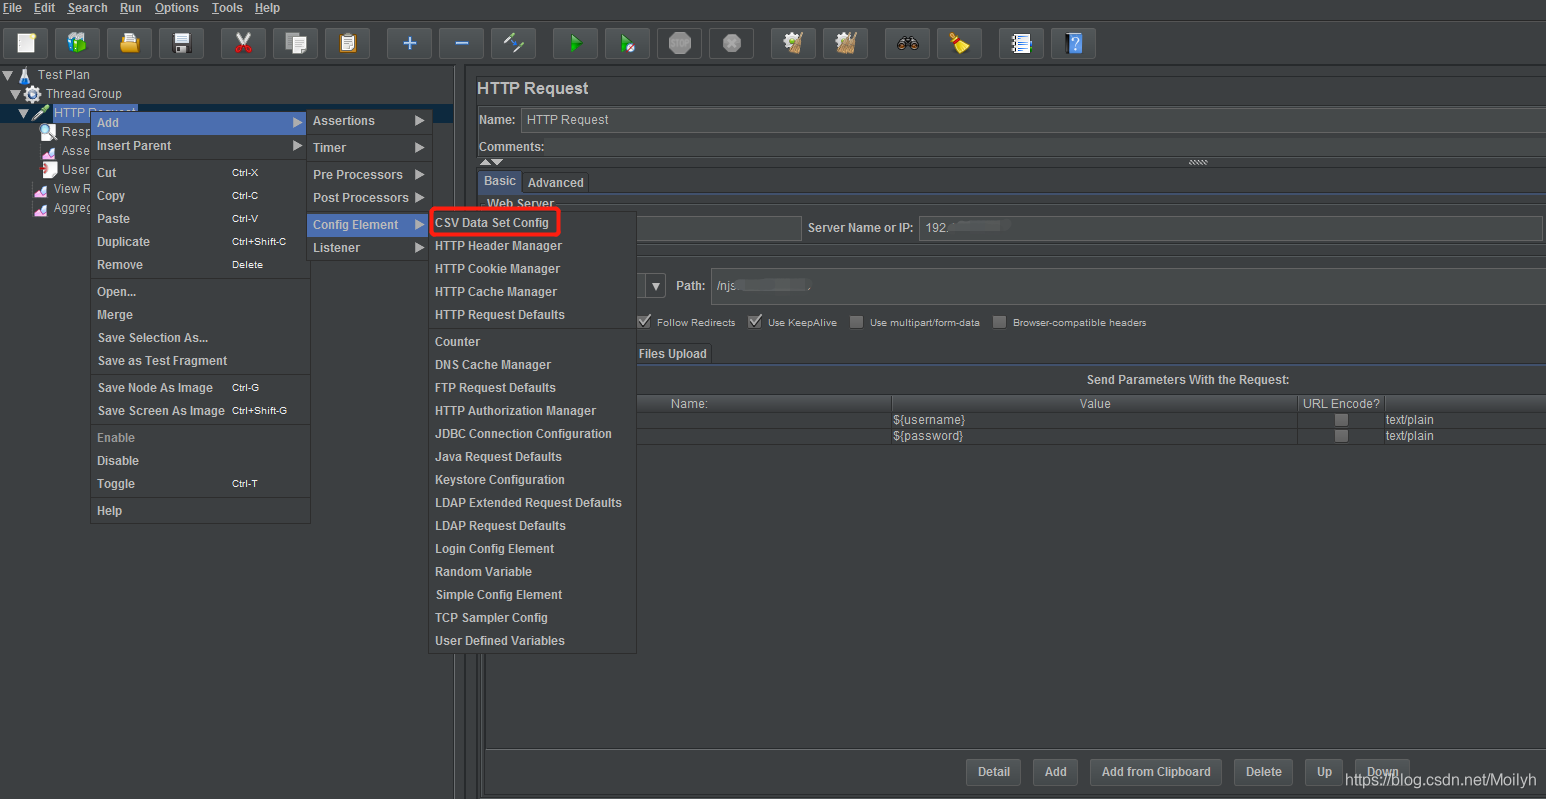This screenshot has width=1546, height=799.
Task: Open the Function Helper dialog icon
Action: tap(1021, 43)
